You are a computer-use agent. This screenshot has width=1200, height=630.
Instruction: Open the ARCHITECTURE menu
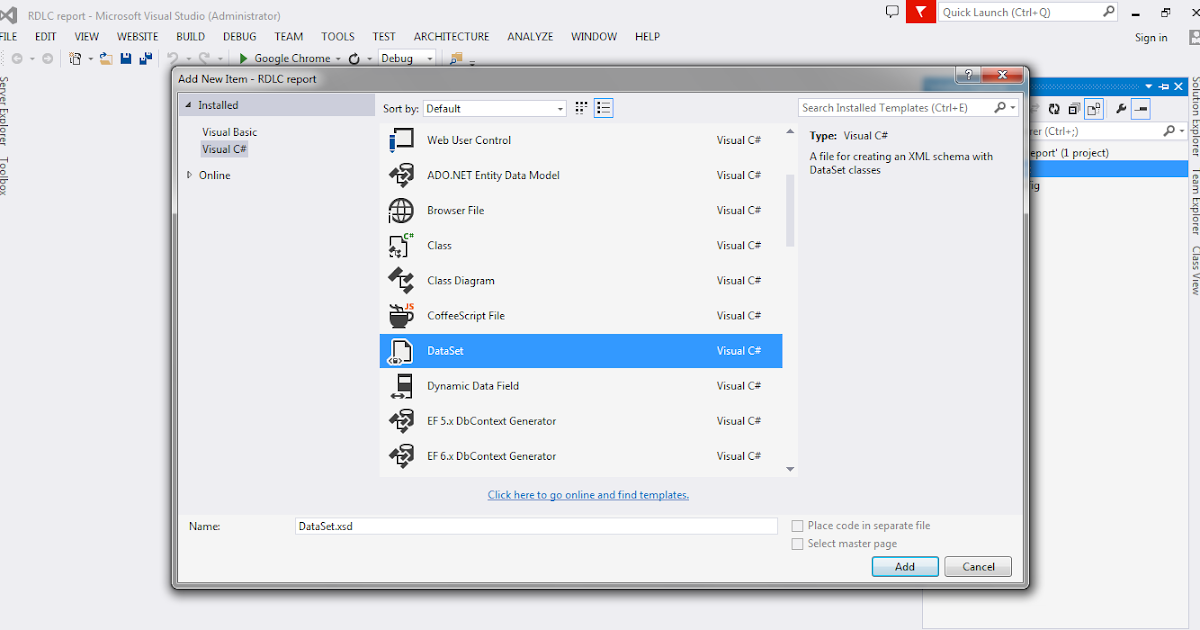click(452, 36)
